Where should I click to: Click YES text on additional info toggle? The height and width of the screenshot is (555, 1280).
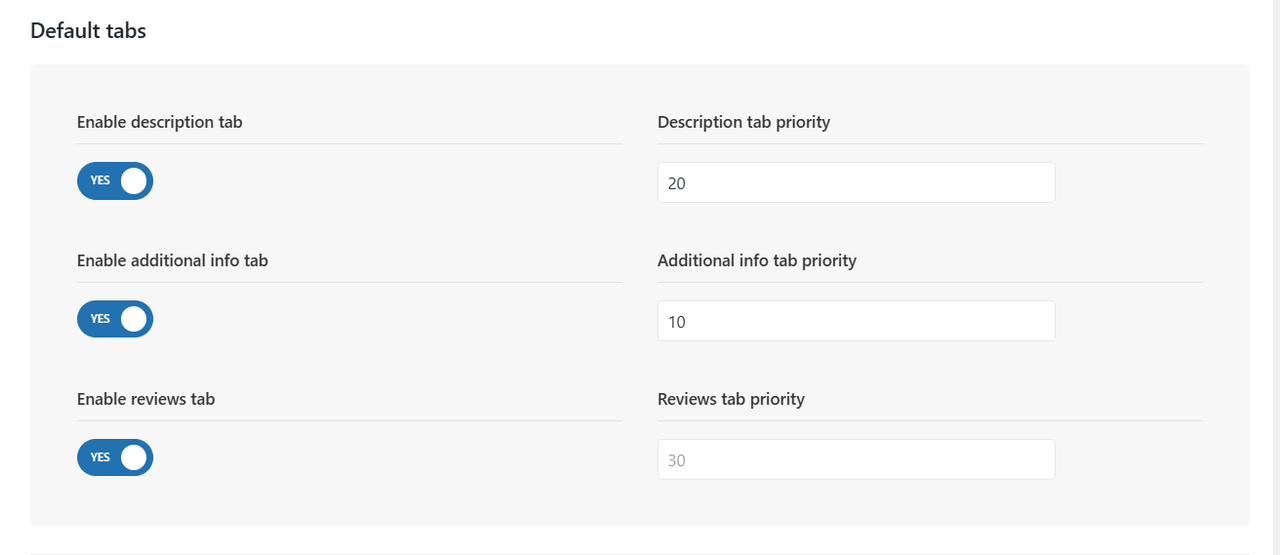[x=100, y=319]
